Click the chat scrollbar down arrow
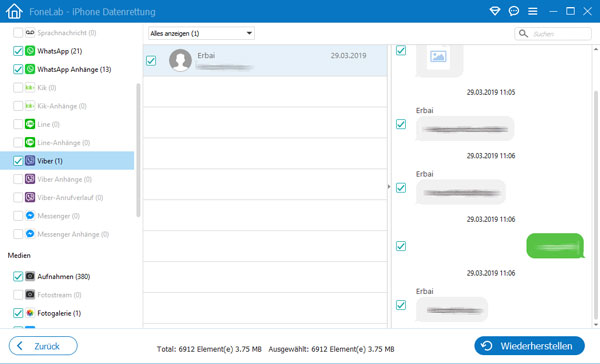The height and width of the screenshot is (364, 600). (595, 325)
